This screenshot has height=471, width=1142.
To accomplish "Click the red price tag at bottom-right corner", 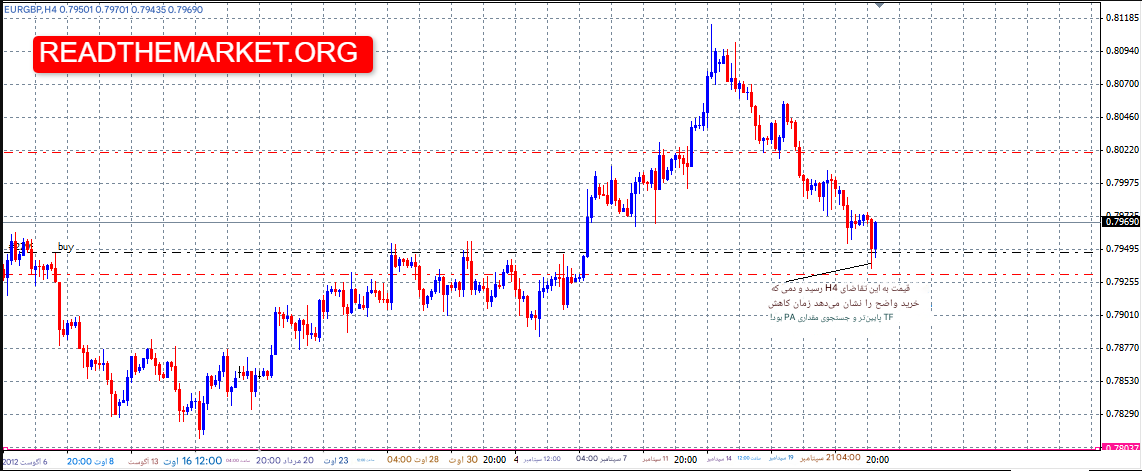I will pos(1121,448).
